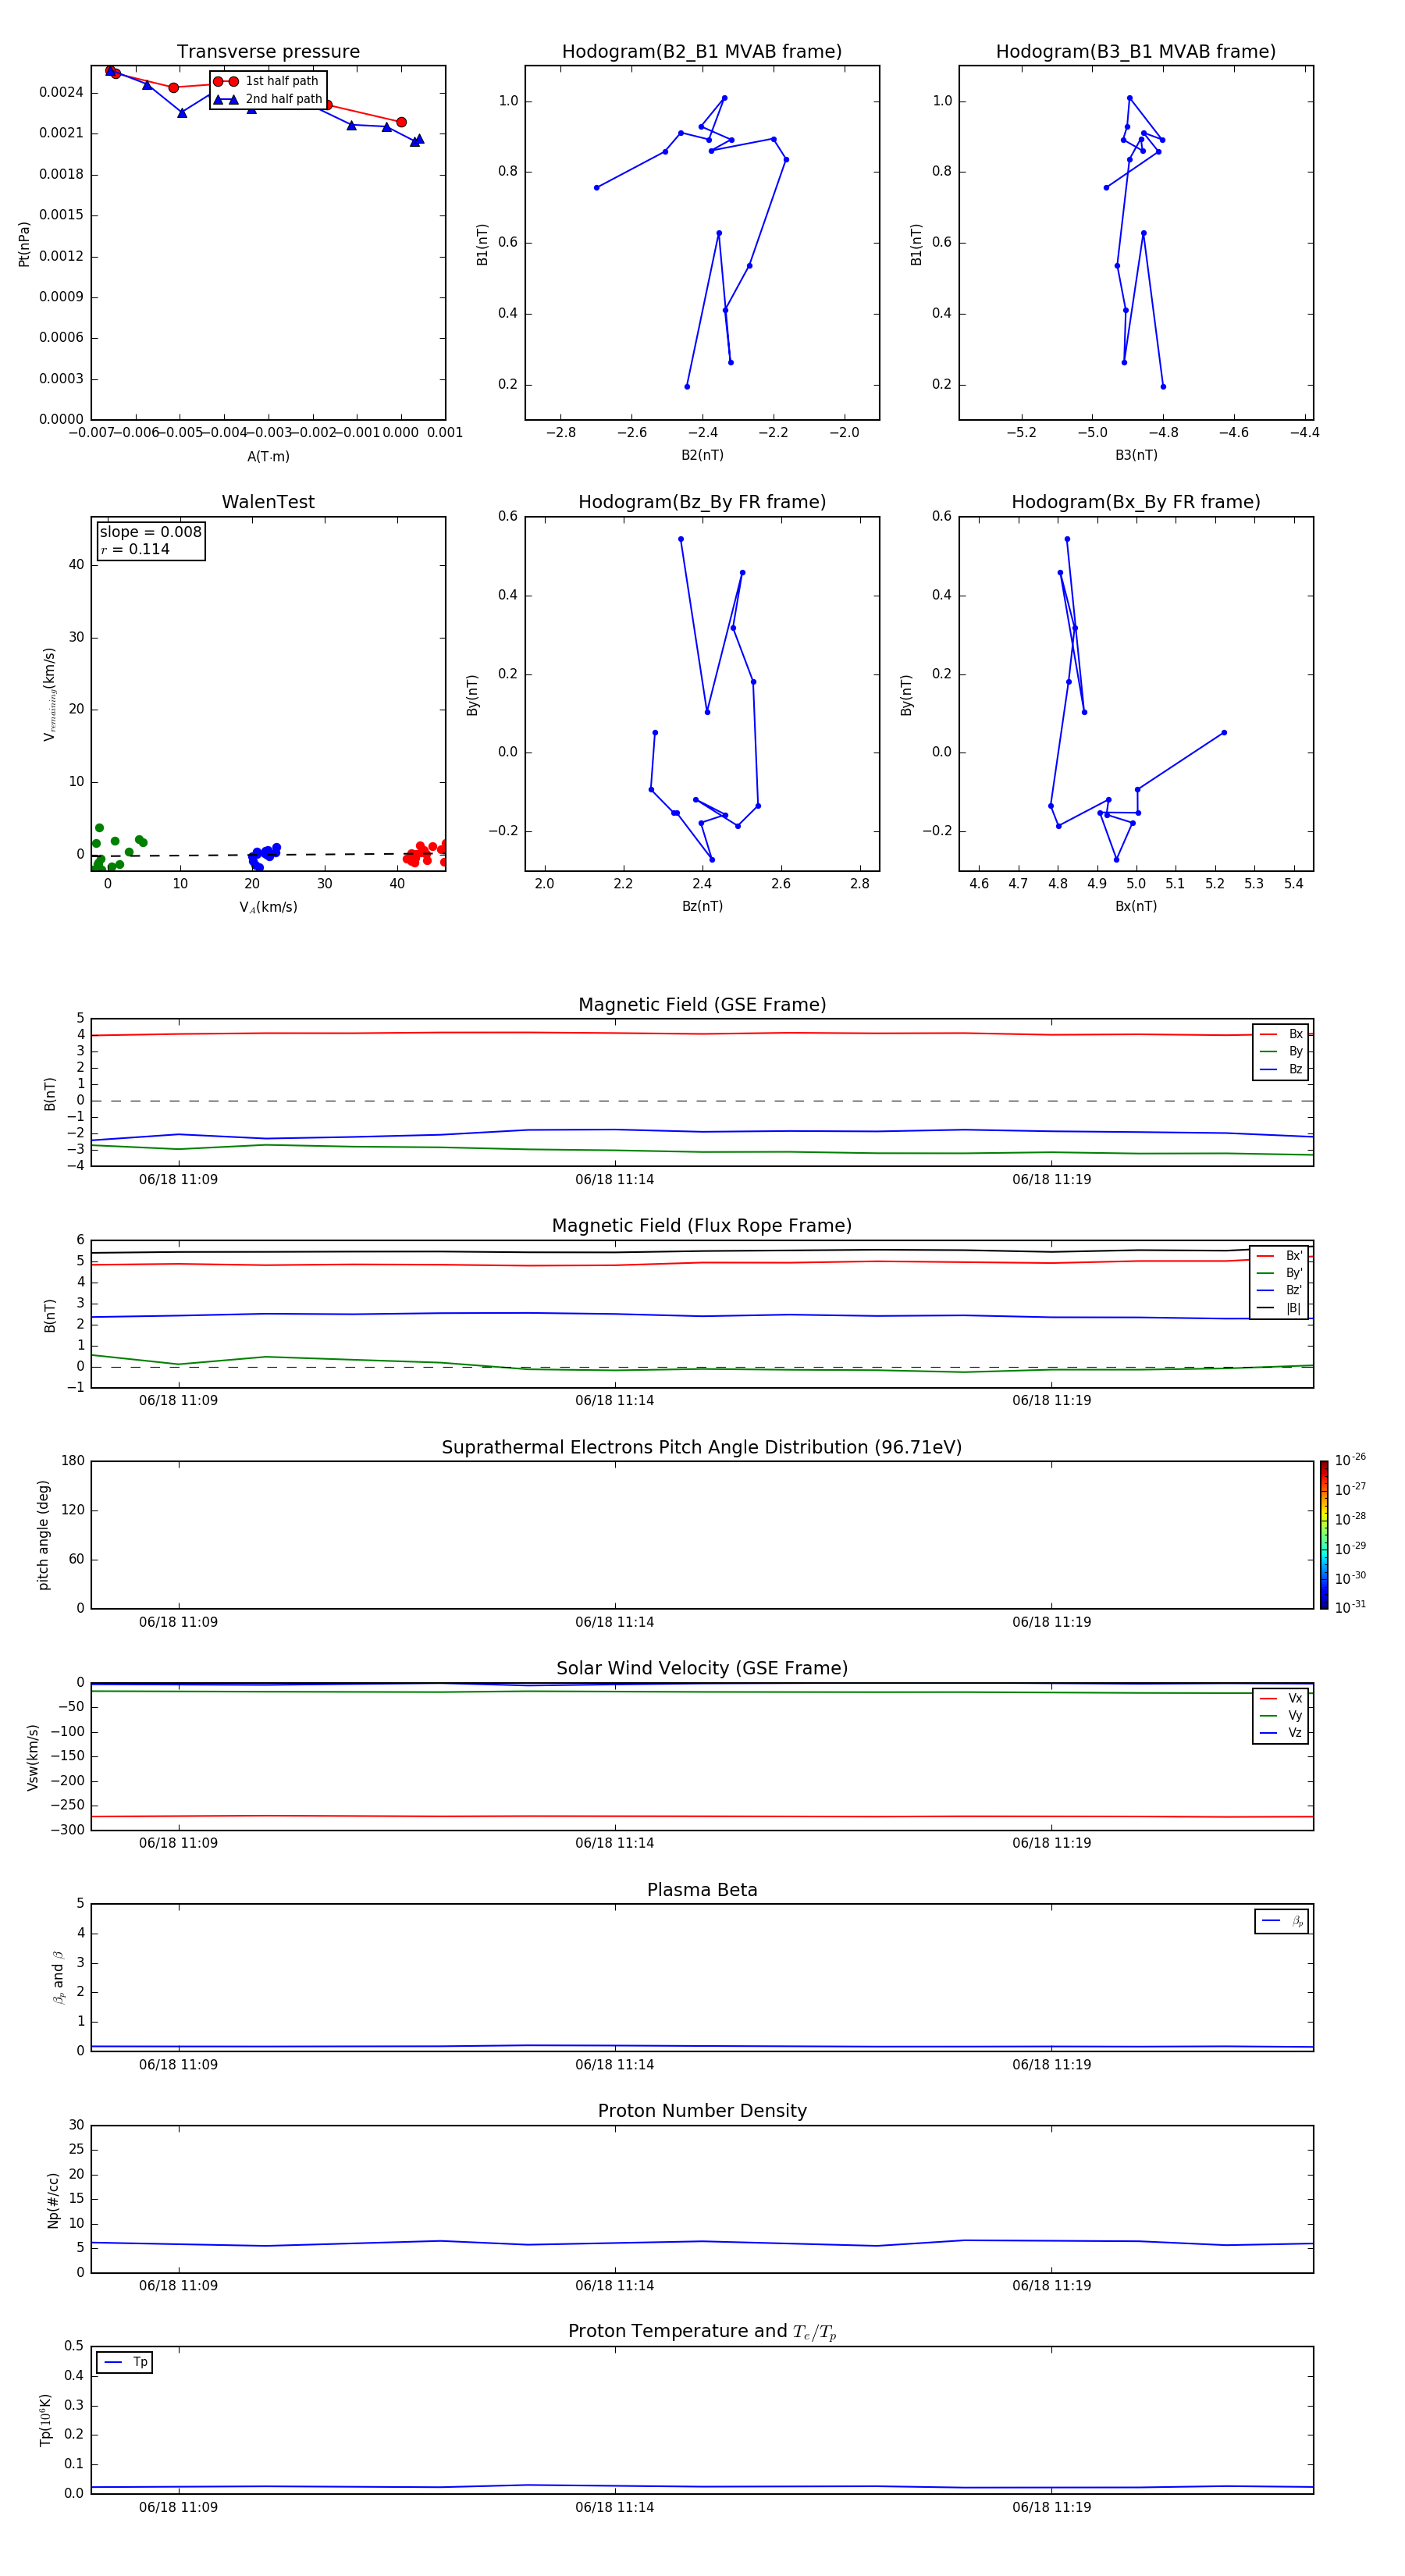The height and width of the screenshot is (2576, 1405).
Task: Click the 'Proton Number Density' plot title
Action: click(x=702, y=2111)
